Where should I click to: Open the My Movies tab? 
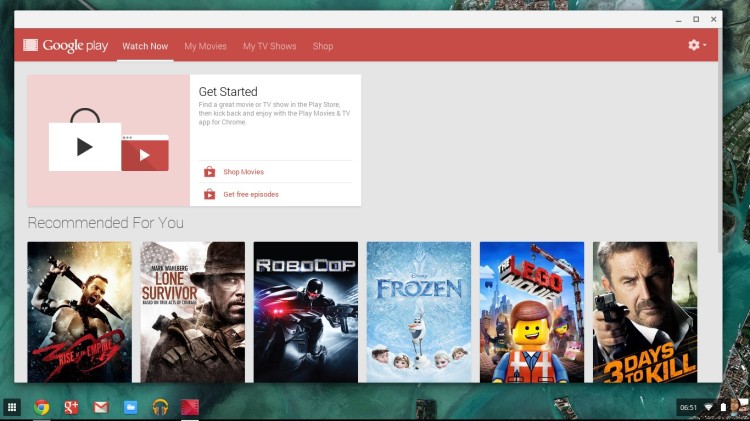coord(205,46)
